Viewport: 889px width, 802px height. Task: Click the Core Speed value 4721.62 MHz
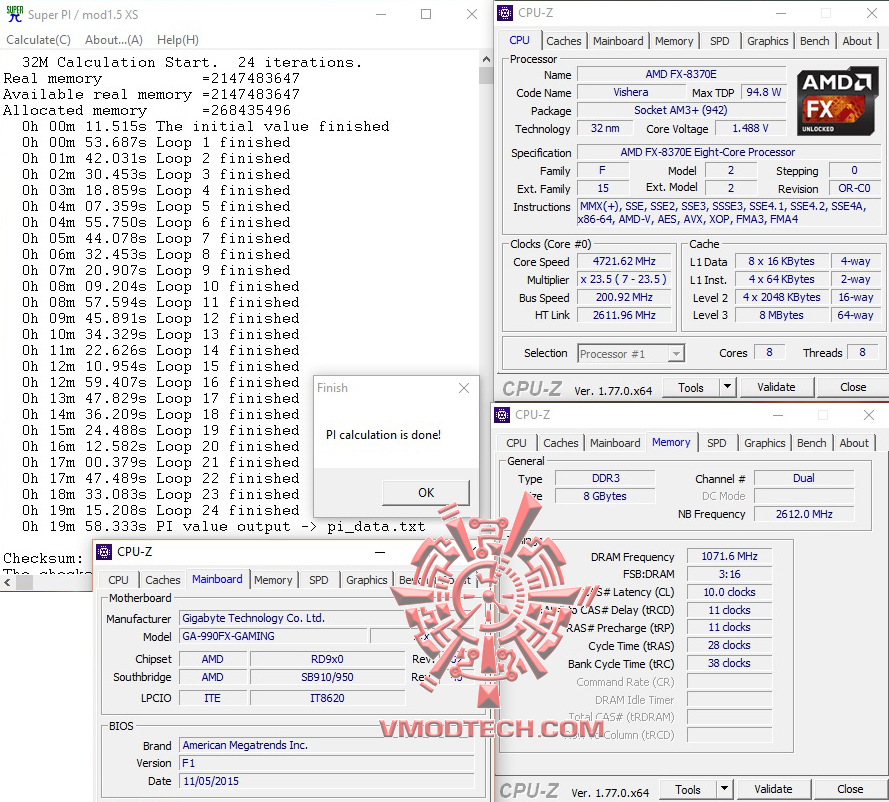pos(624,261)
